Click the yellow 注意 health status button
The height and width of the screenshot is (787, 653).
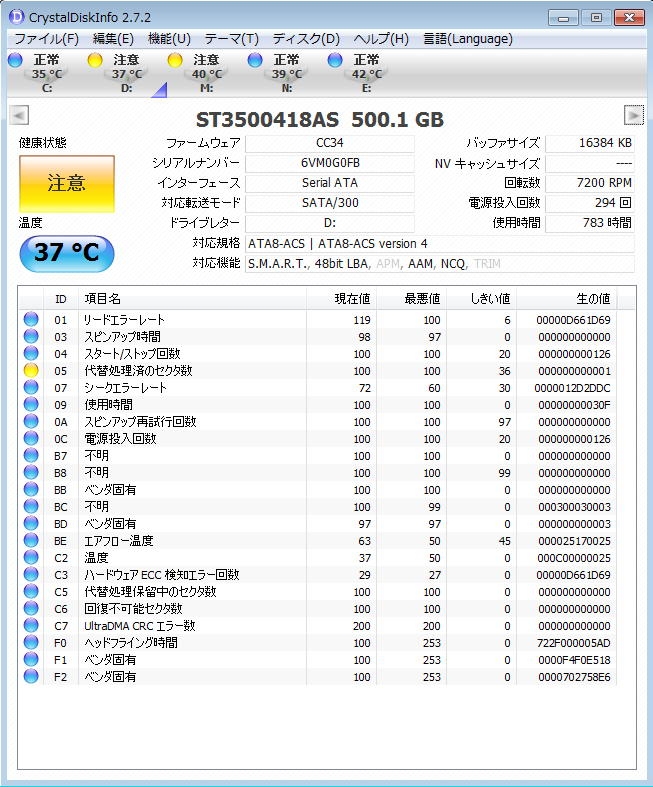(x=67, y=184)
